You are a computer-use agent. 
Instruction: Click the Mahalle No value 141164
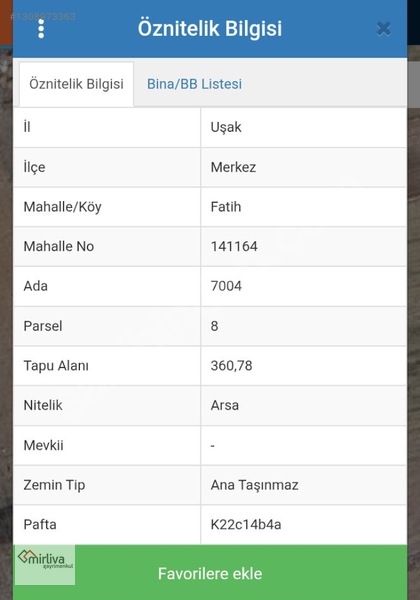tap(234, 246)
